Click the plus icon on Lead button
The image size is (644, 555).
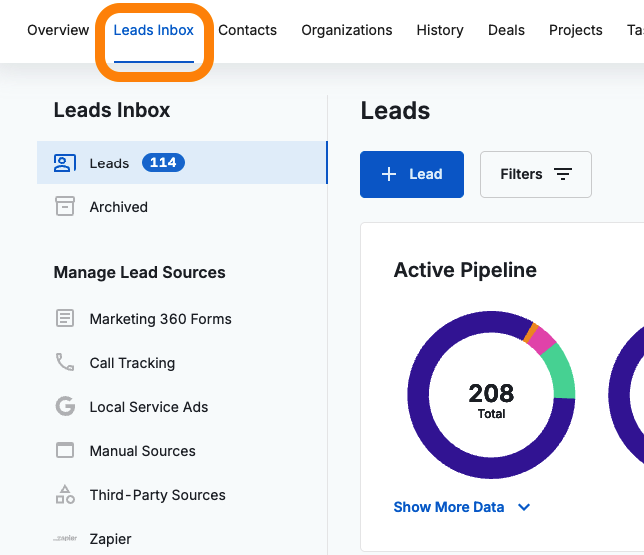coord(389,174)
